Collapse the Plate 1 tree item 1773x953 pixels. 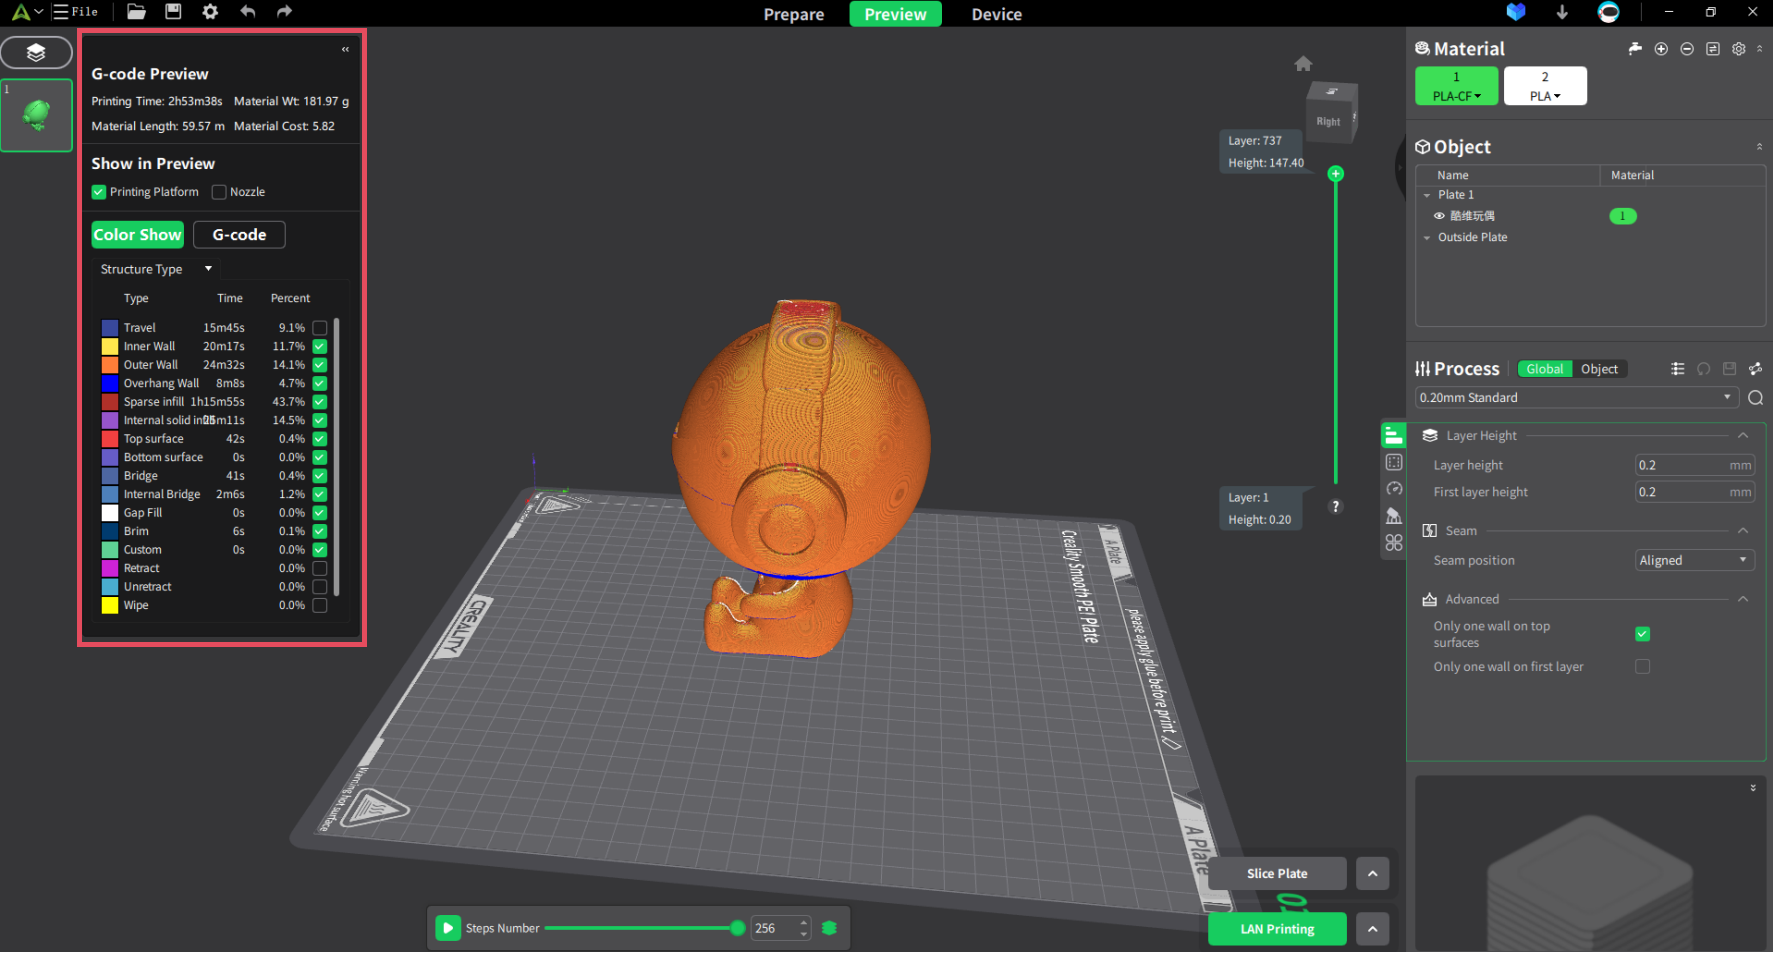click(x=1428, y=195)
